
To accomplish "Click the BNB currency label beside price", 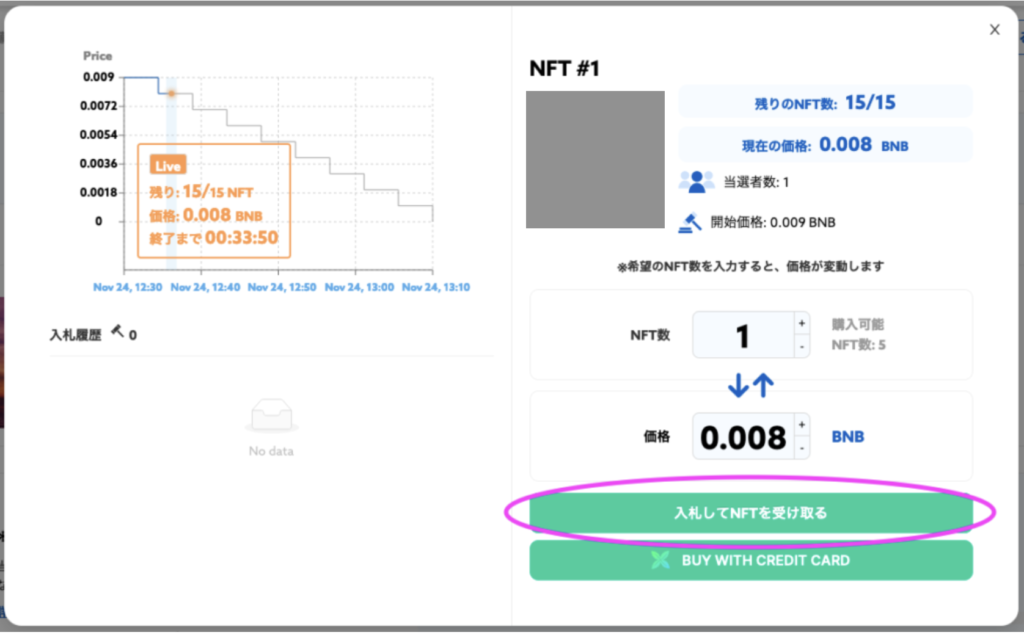I will point(847,436).
